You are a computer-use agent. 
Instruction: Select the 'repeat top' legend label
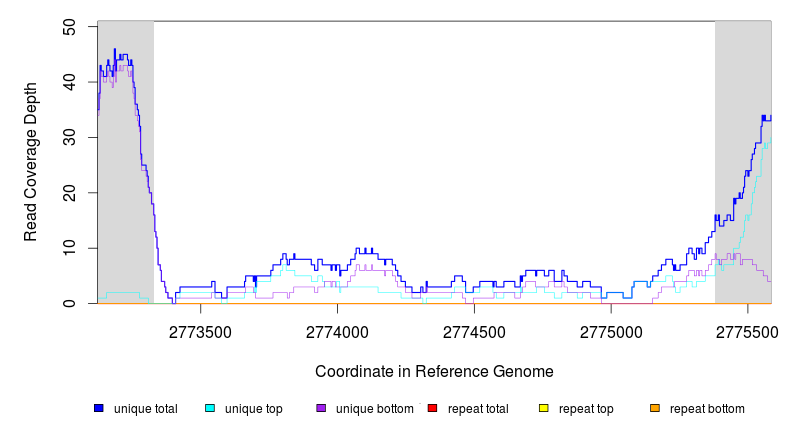click(586, 409)
